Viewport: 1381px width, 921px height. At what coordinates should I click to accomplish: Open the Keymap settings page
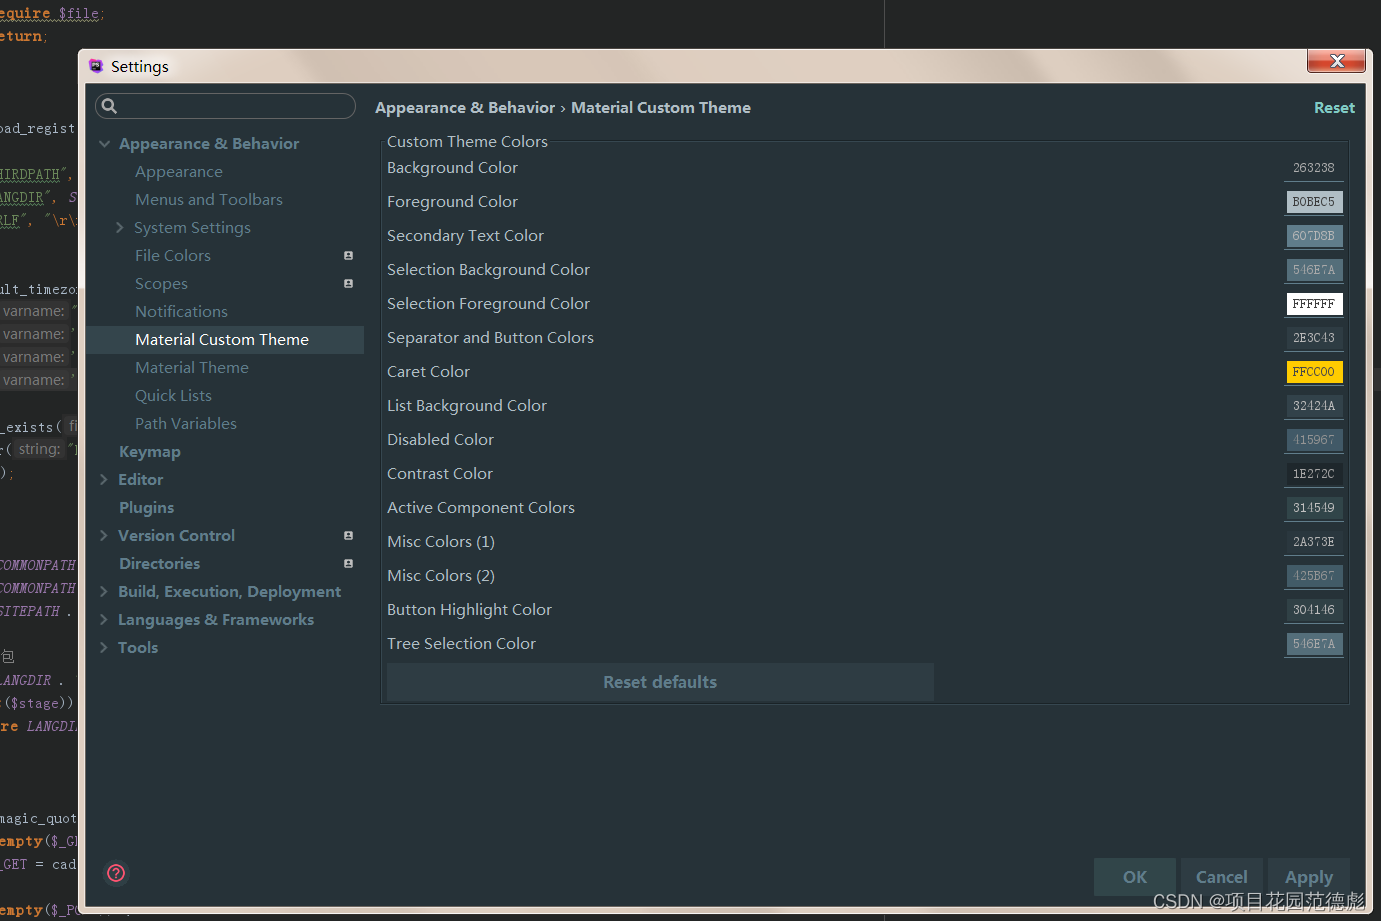(x=150, y=452)
